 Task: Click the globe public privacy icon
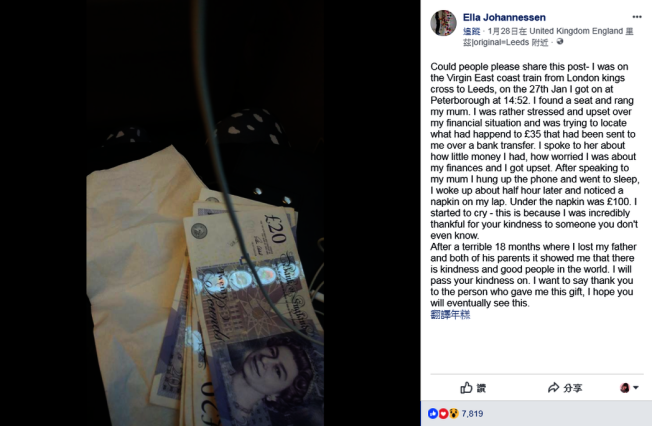pyautogui.click(x=560, y=42)
